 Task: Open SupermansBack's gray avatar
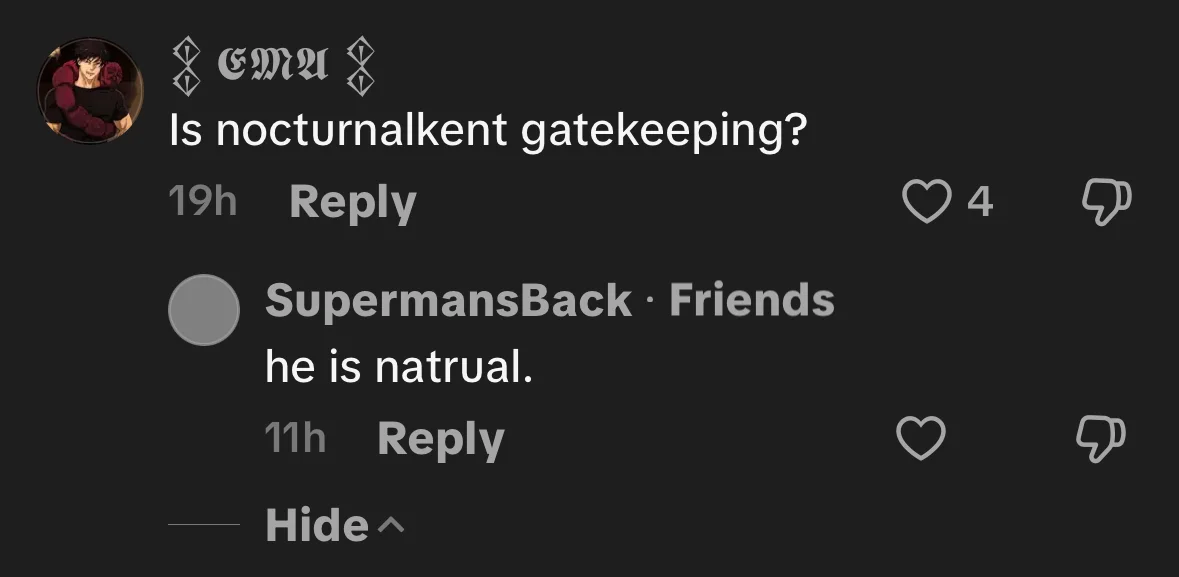click(x=204, y=310)
